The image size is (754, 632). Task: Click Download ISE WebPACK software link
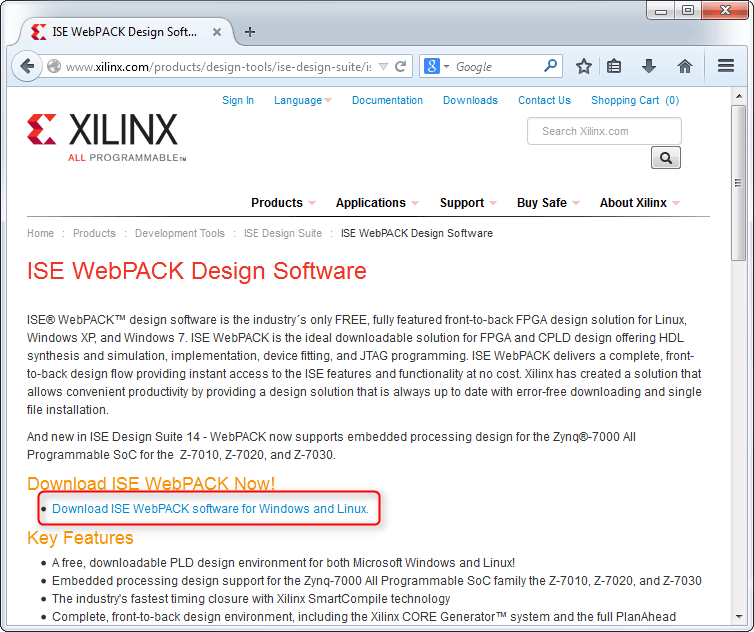pos(210,509)
